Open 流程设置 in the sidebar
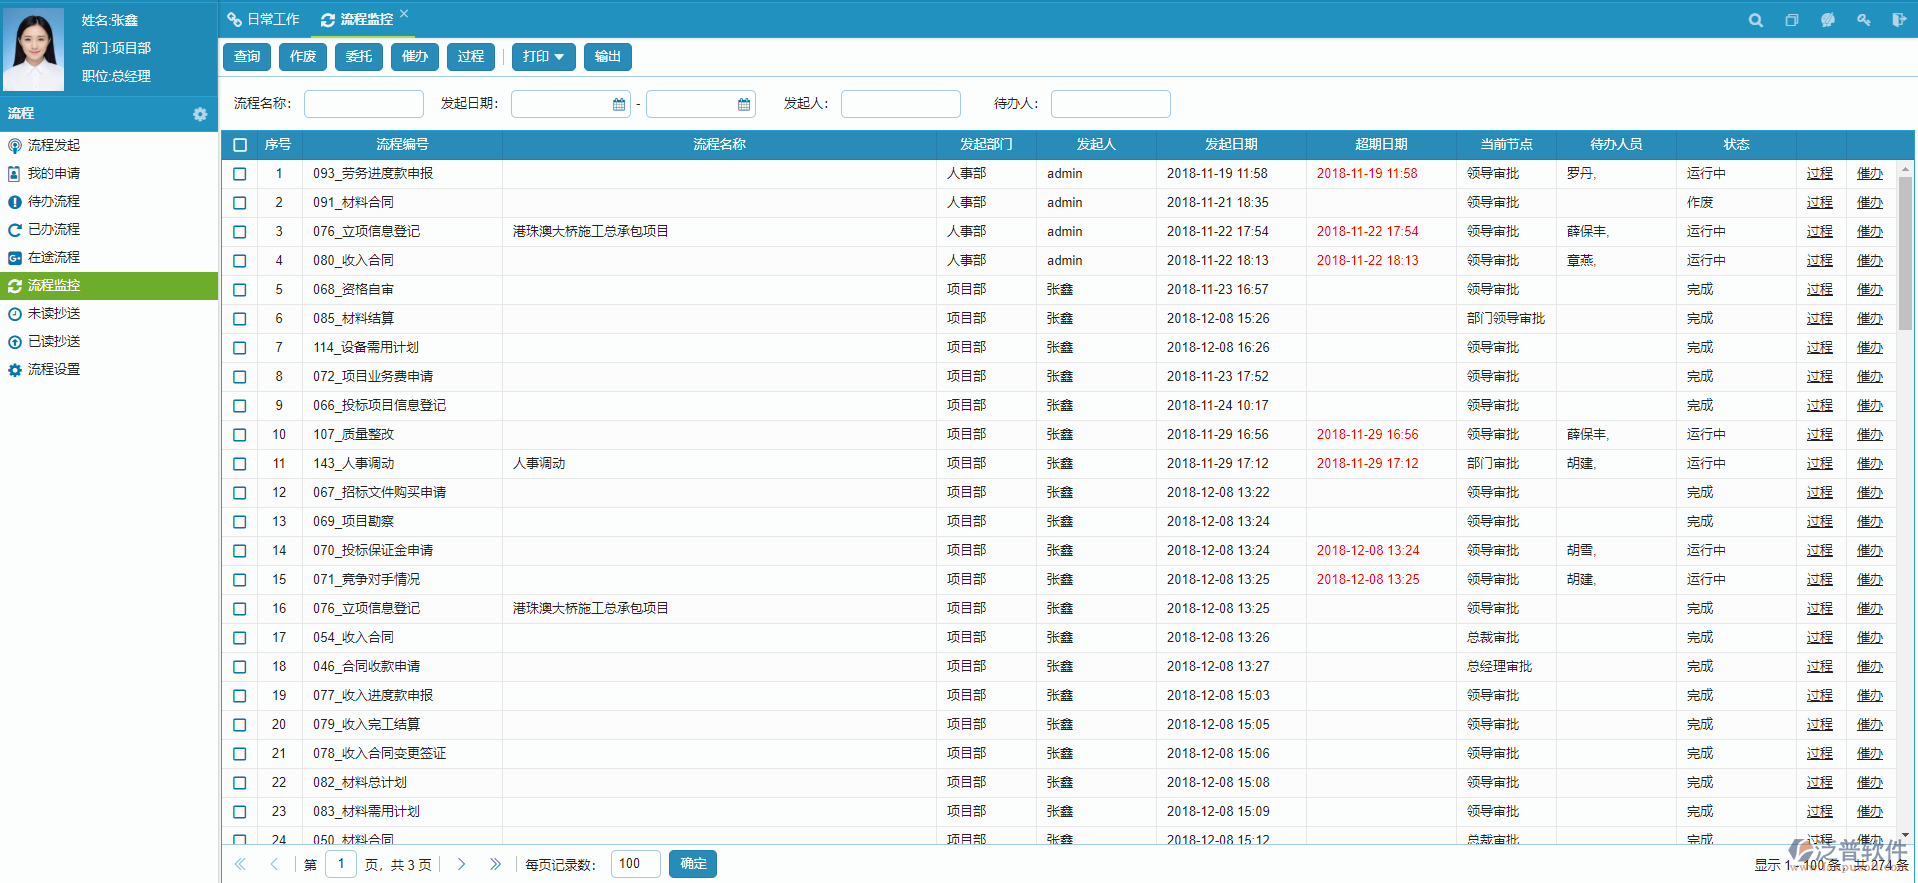This screenshot has width=1918, height=883. [53, 370]
